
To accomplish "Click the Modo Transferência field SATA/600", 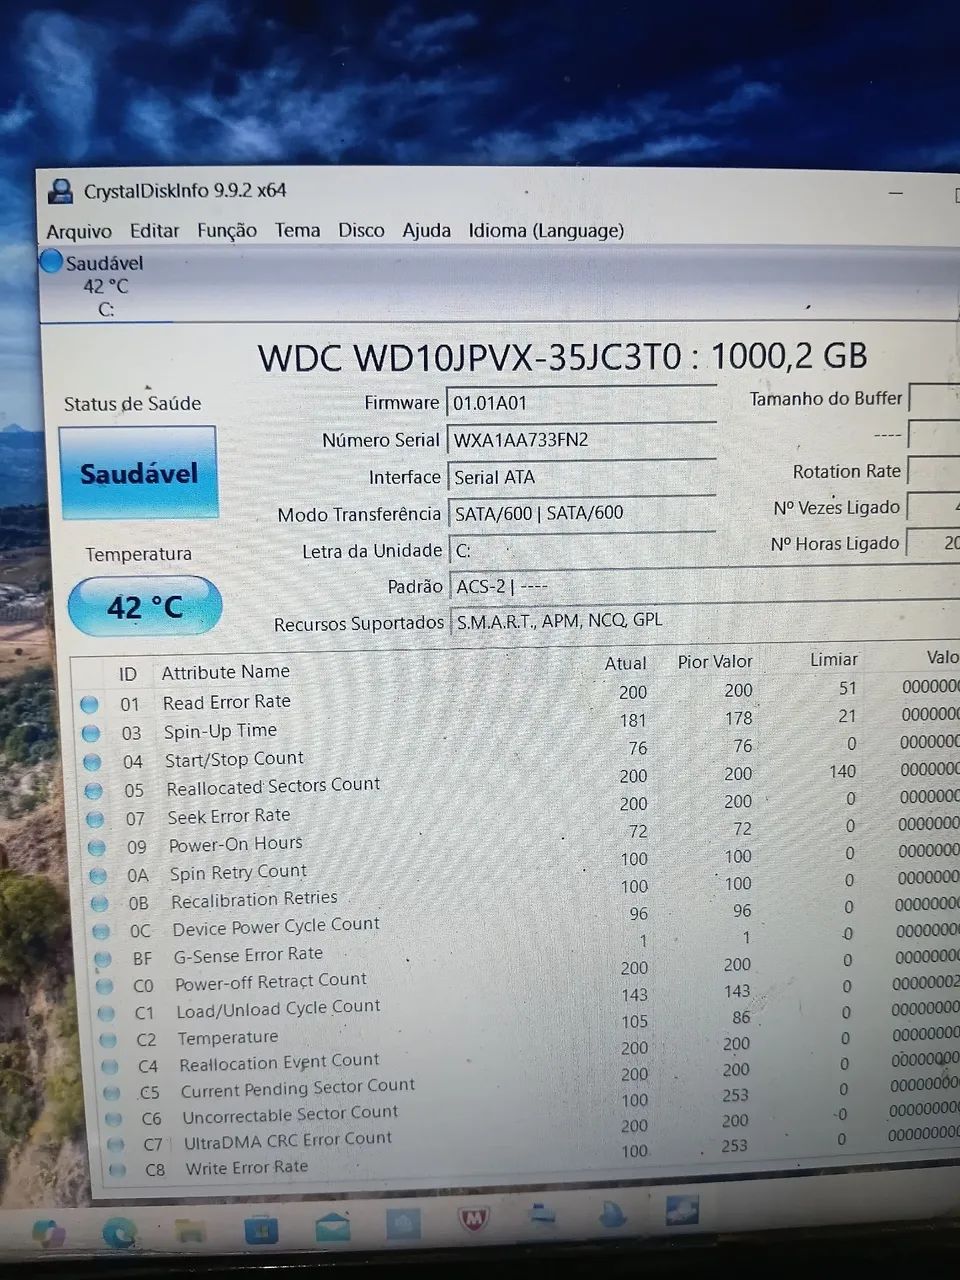I will pos(581,513).
